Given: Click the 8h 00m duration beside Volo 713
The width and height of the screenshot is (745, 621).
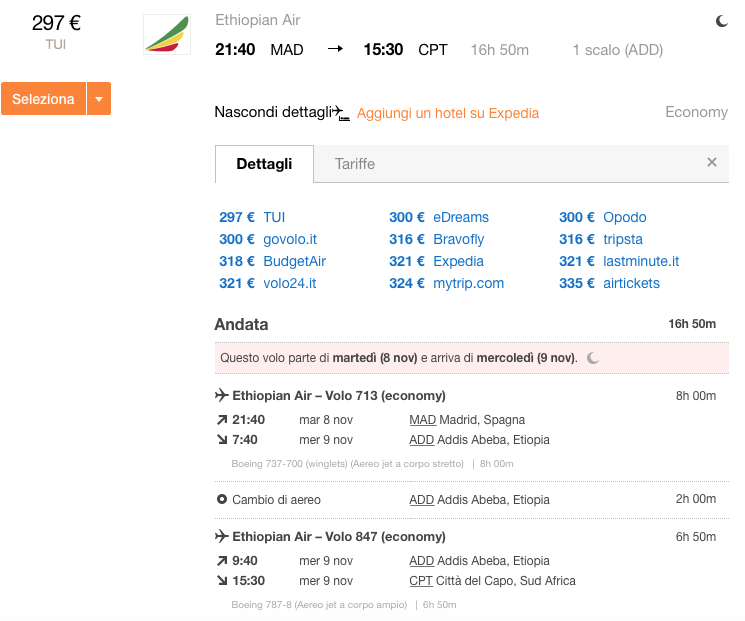Looking at the screenshot, I should coord(696,396).
